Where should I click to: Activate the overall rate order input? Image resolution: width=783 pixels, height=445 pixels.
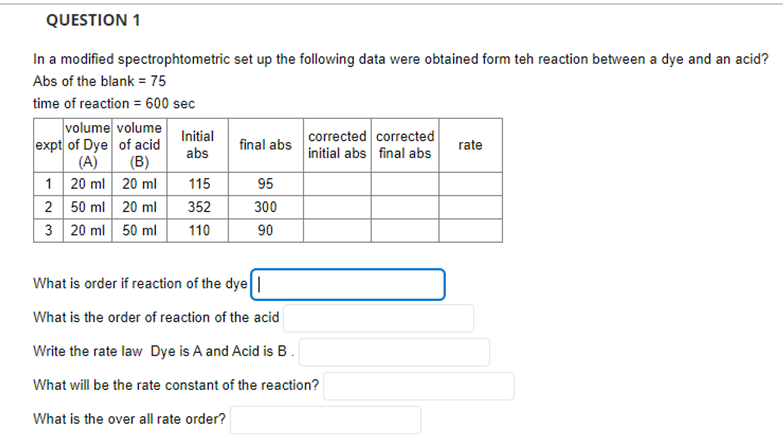pos(326,420)
